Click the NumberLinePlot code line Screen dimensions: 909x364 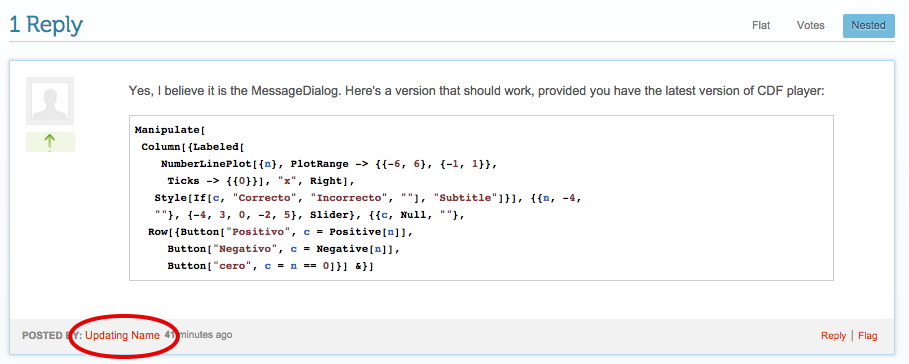coord(329,164)
